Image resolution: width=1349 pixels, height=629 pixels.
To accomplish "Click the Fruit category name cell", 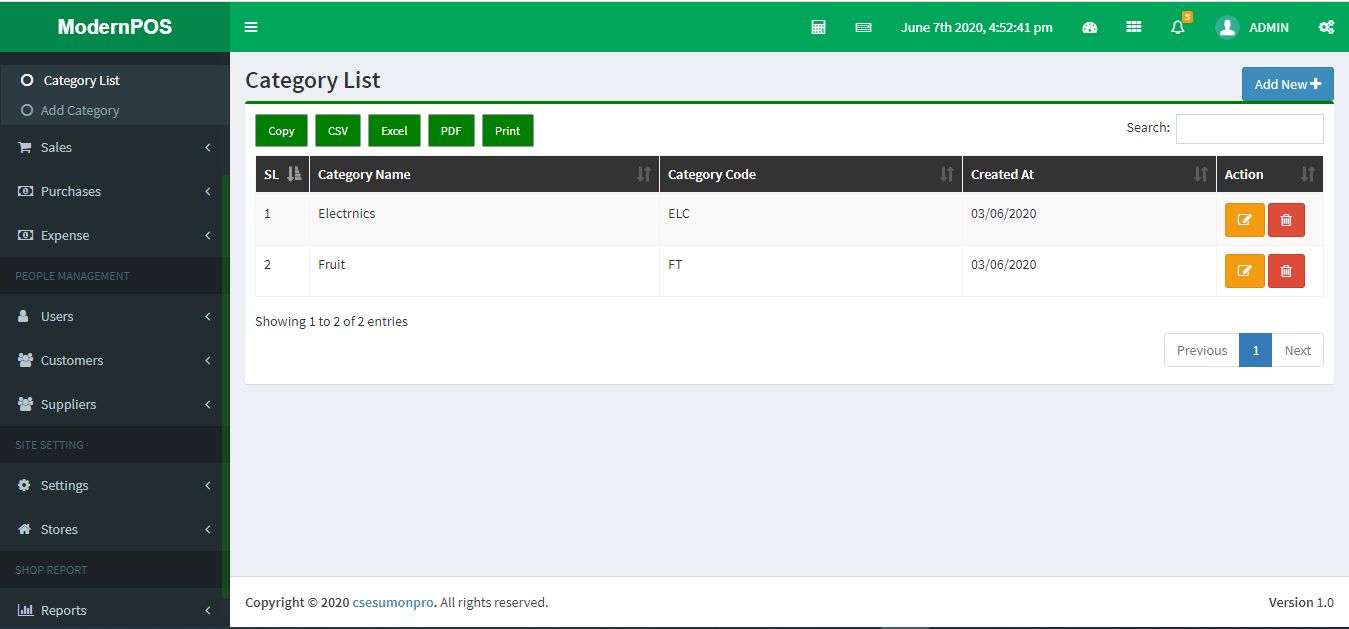I will point(485,270).
